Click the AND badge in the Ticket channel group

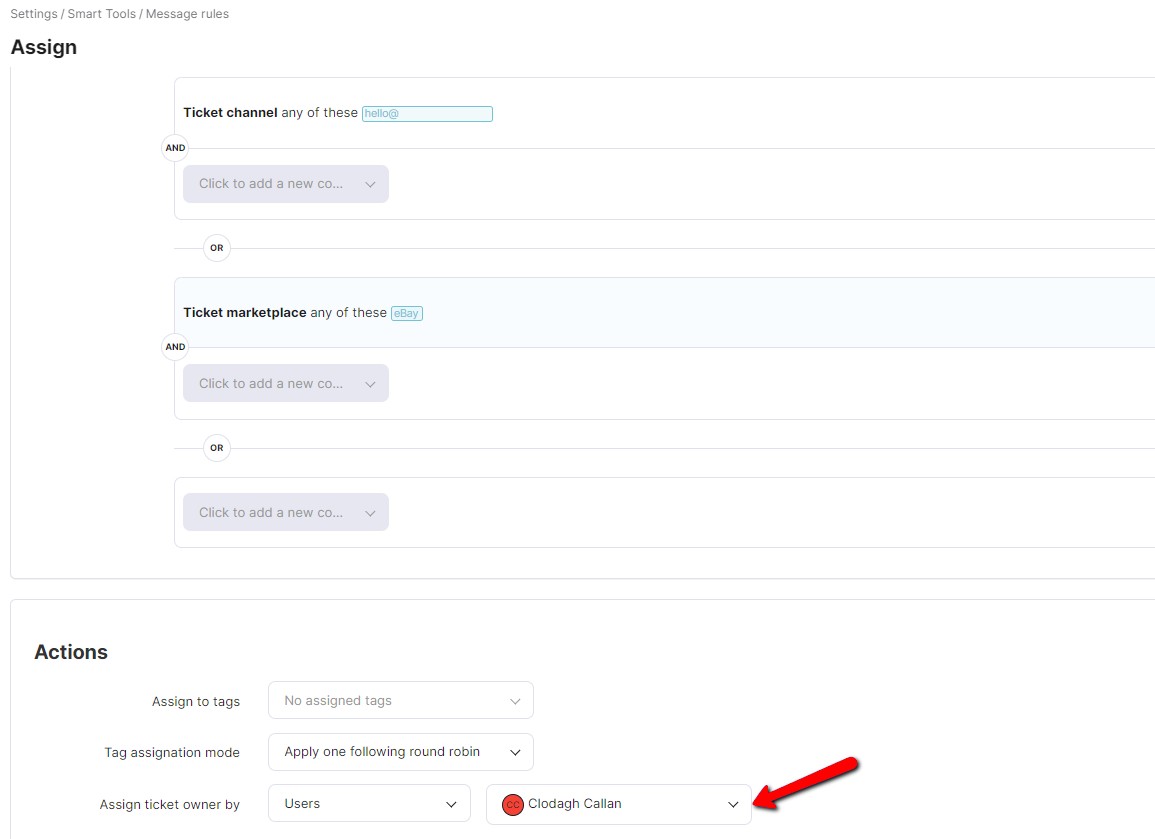tap(175, 148)
